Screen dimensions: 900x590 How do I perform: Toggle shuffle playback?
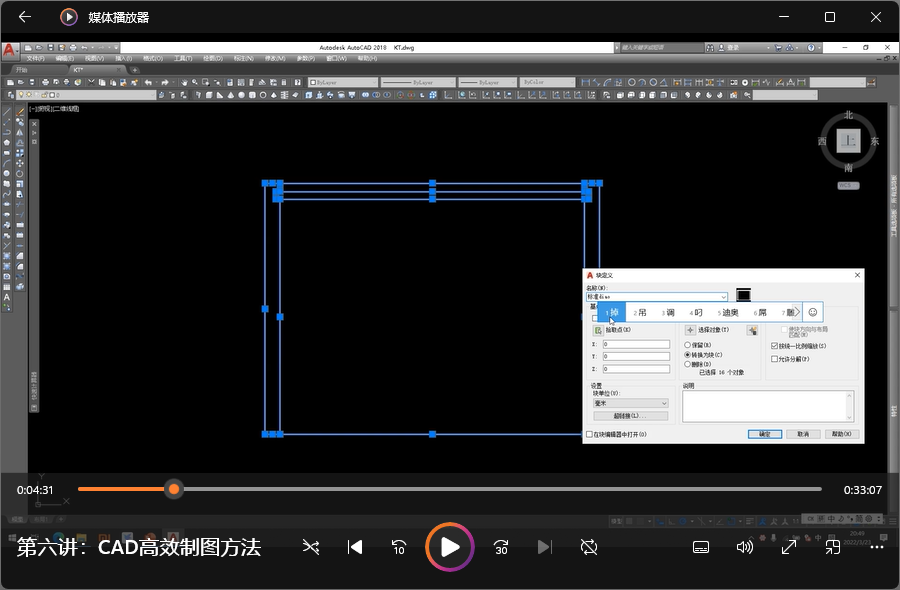click(311, 547)
